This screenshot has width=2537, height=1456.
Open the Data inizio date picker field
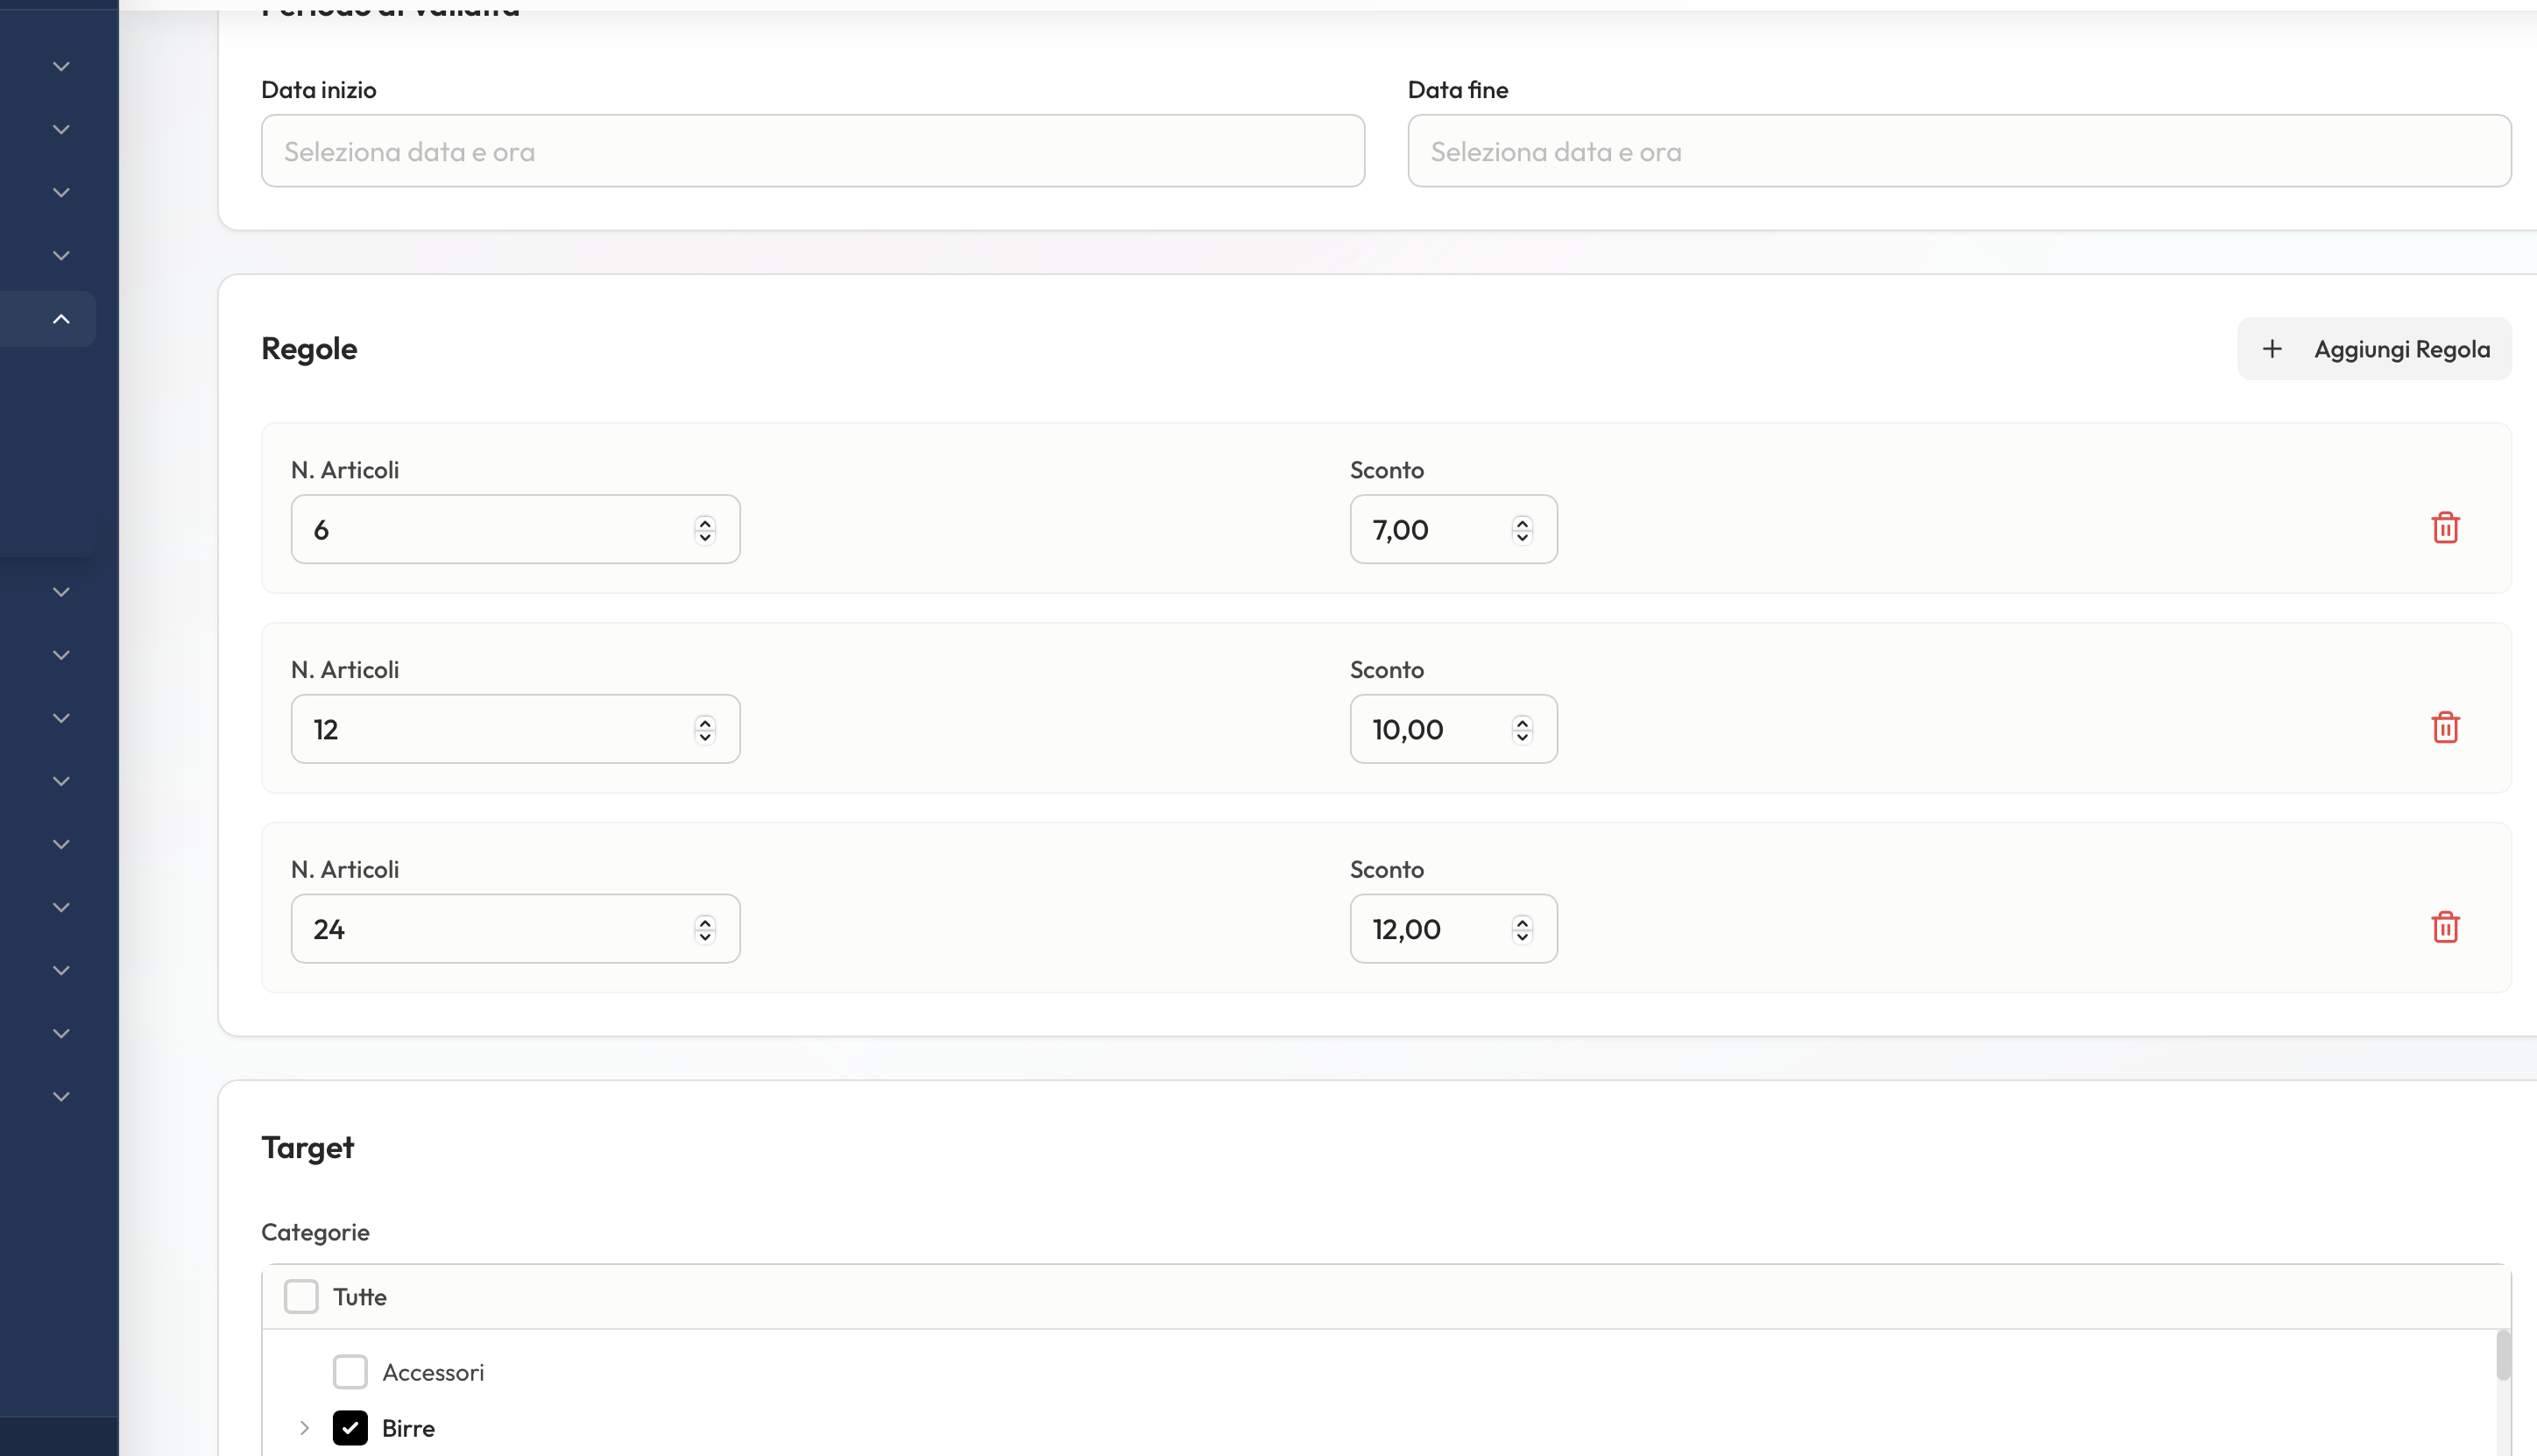point(813,151)
